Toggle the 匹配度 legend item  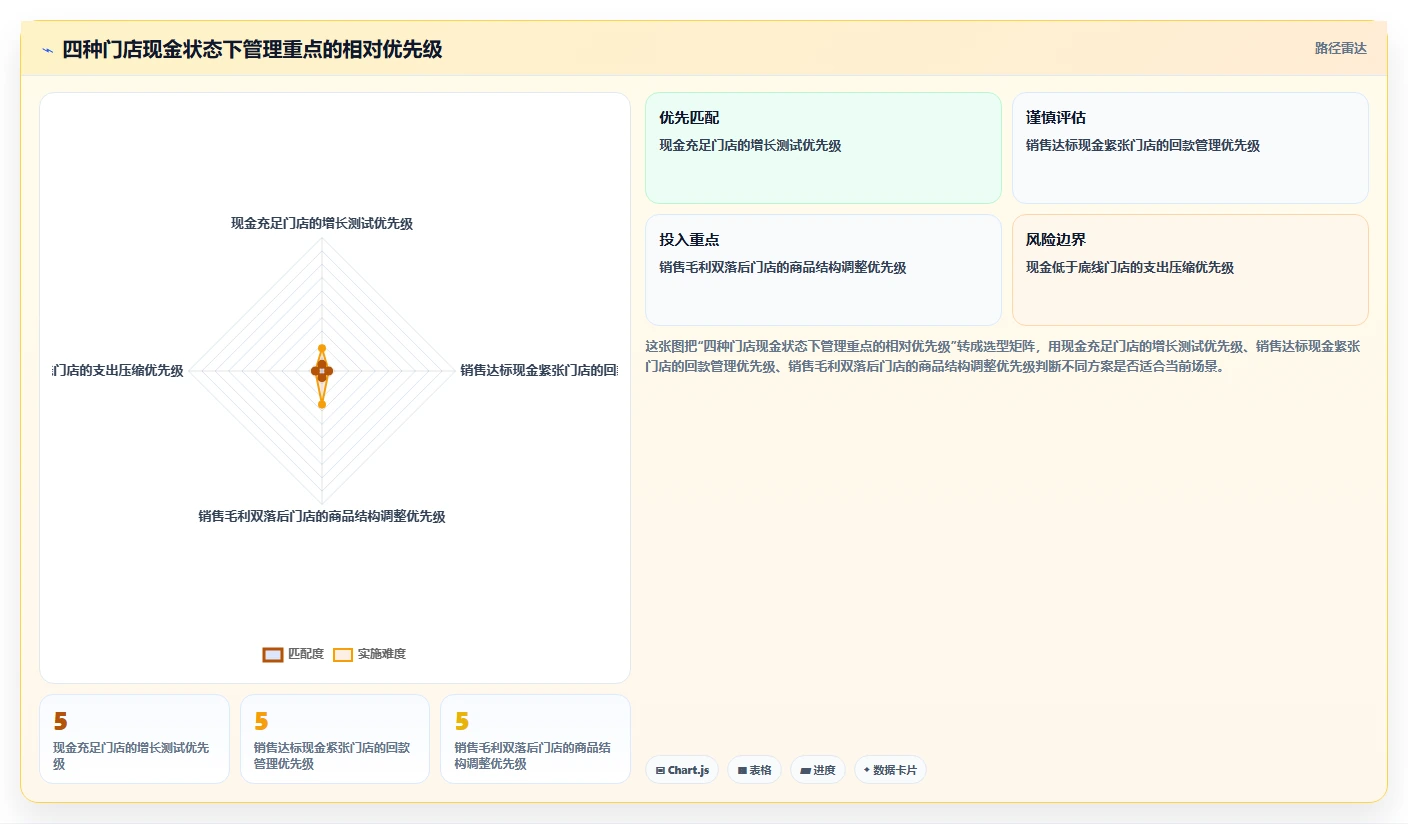(x=293, y=654)
